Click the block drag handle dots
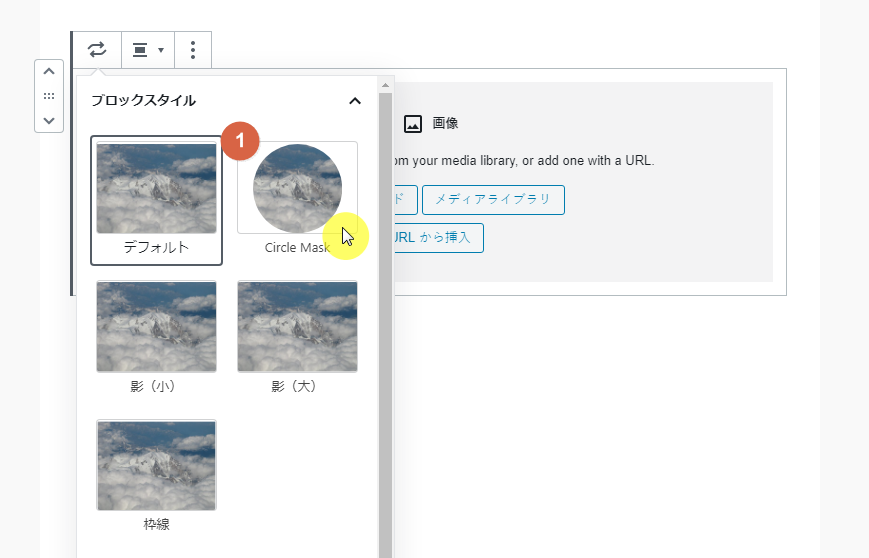This screenshot has height=558, width=869. [49, 96]
